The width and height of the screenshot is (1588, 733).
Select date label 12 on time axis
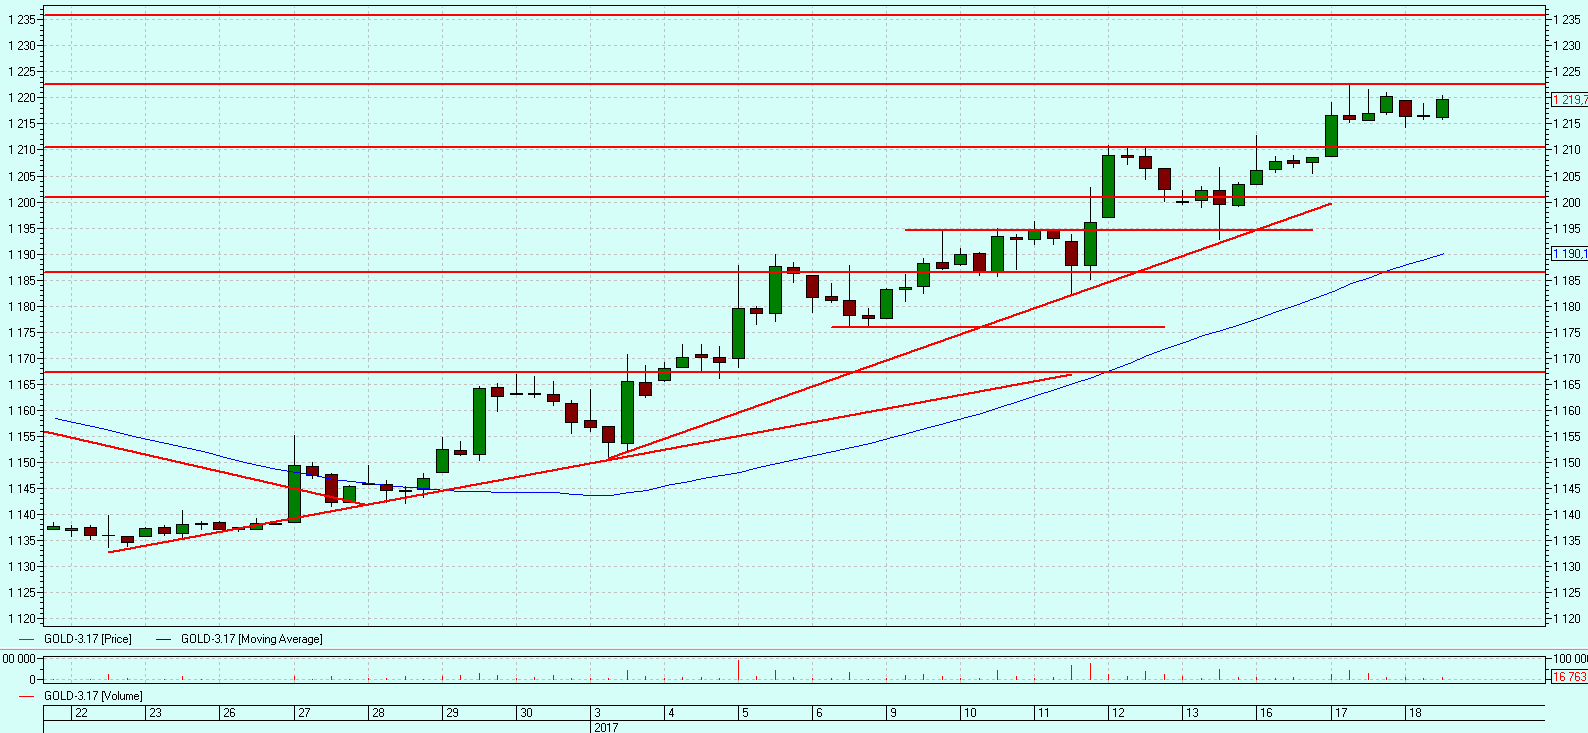1118,713
